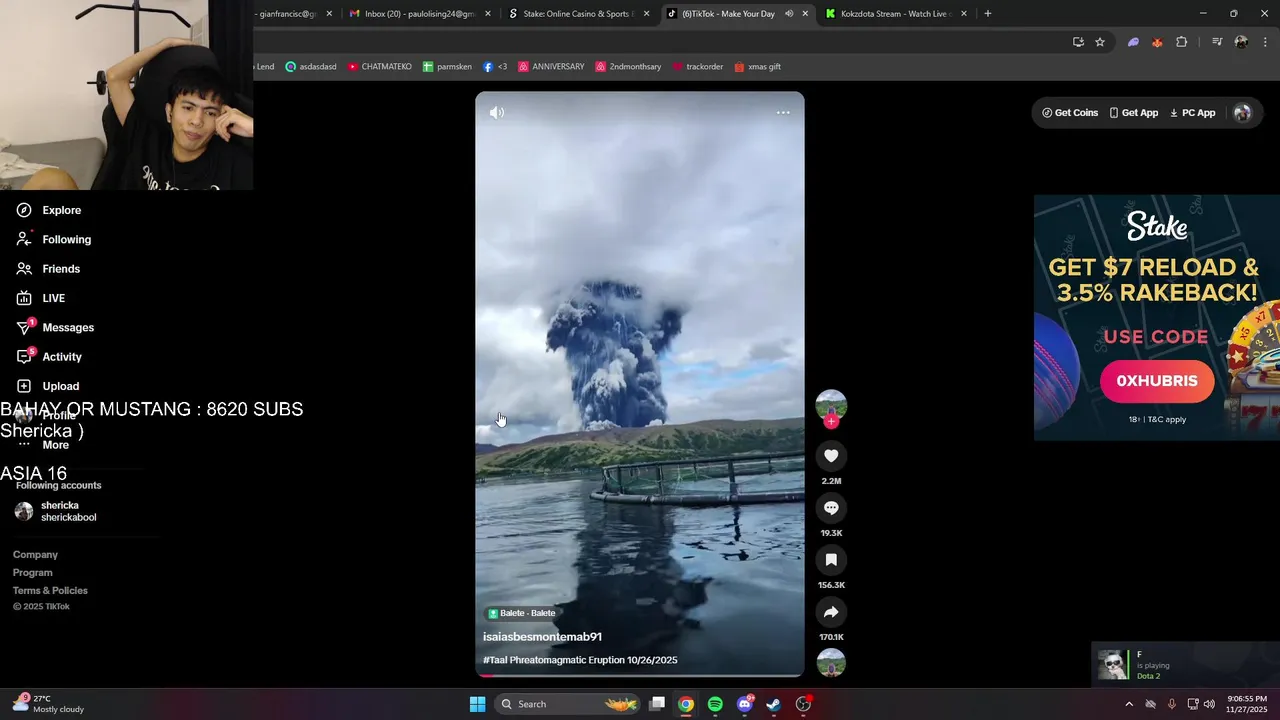
Task: Open the Windows Start menu
Action: (478, 704)
